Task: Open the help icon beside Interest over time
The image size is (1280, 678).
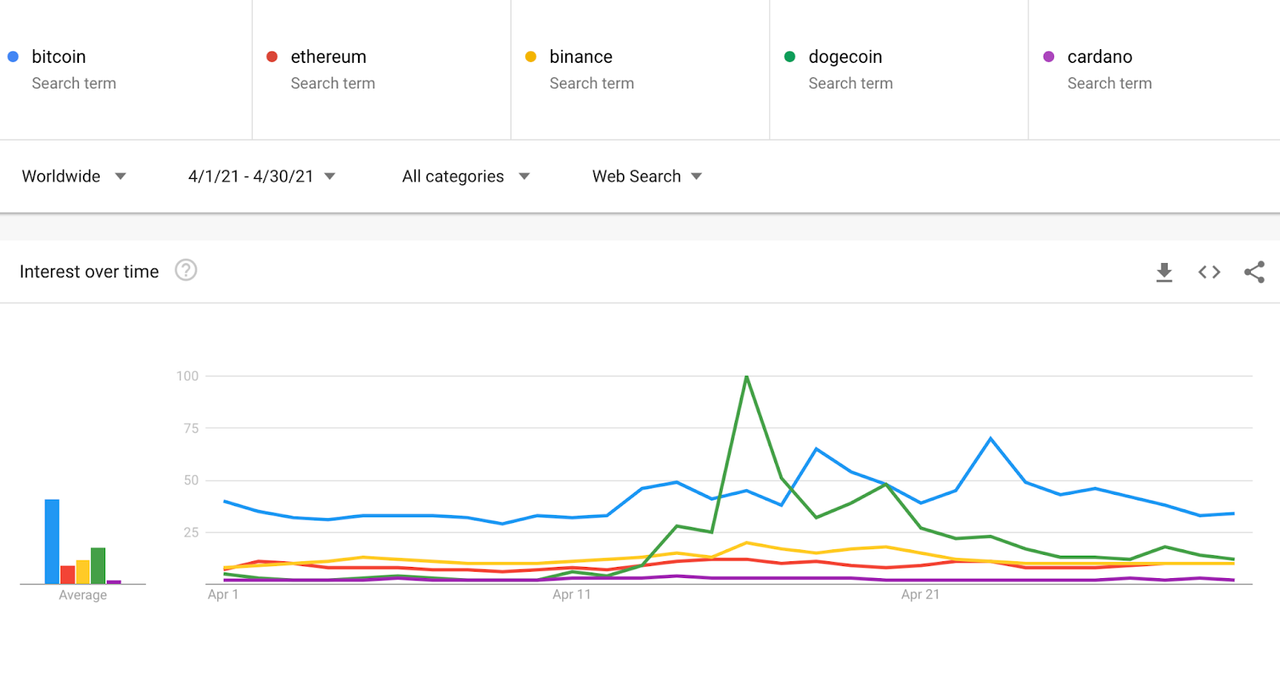Action: point(186,270)
